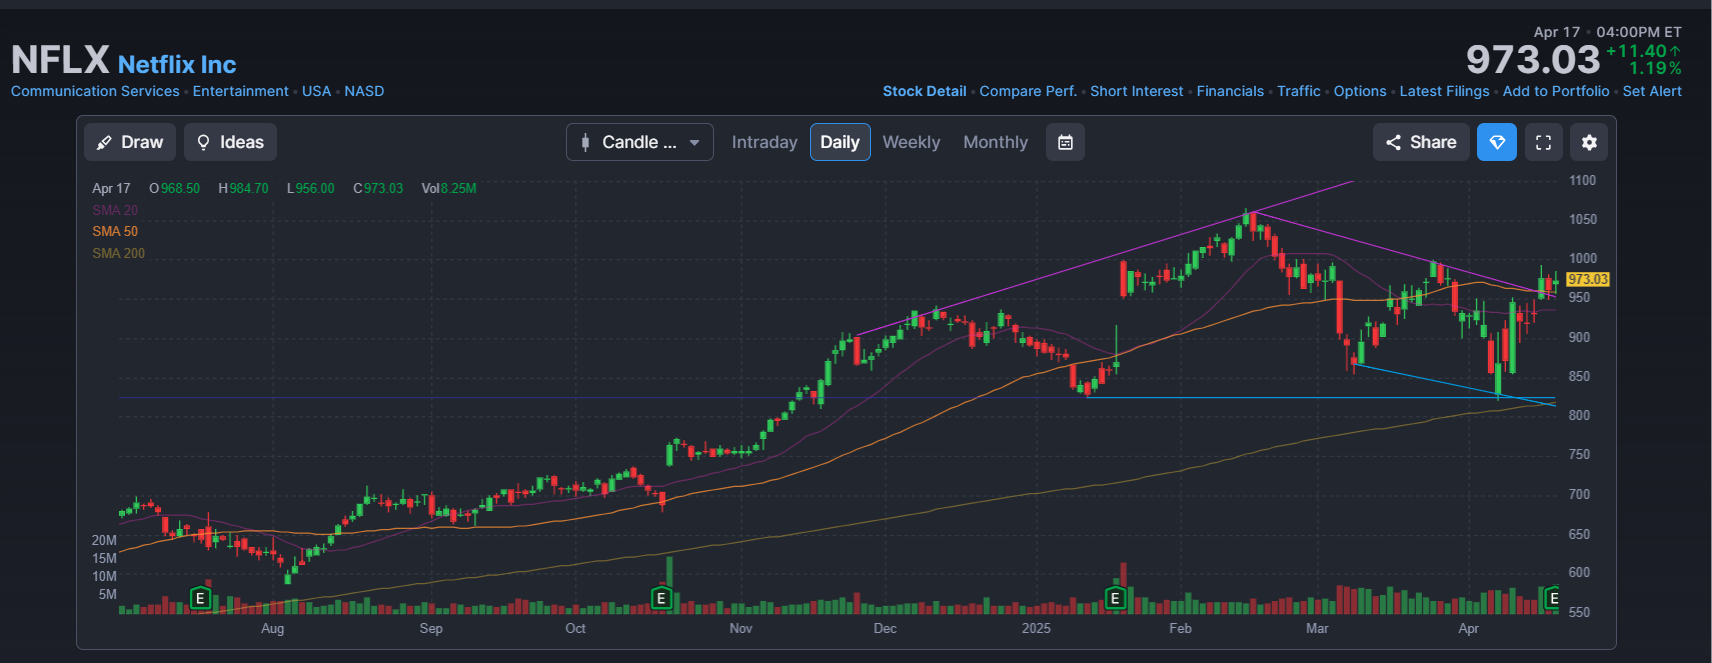The width and height of the screenshot is (1712, 663).
Task: Select the Intraday timeframe
Action: pos(764,142)
